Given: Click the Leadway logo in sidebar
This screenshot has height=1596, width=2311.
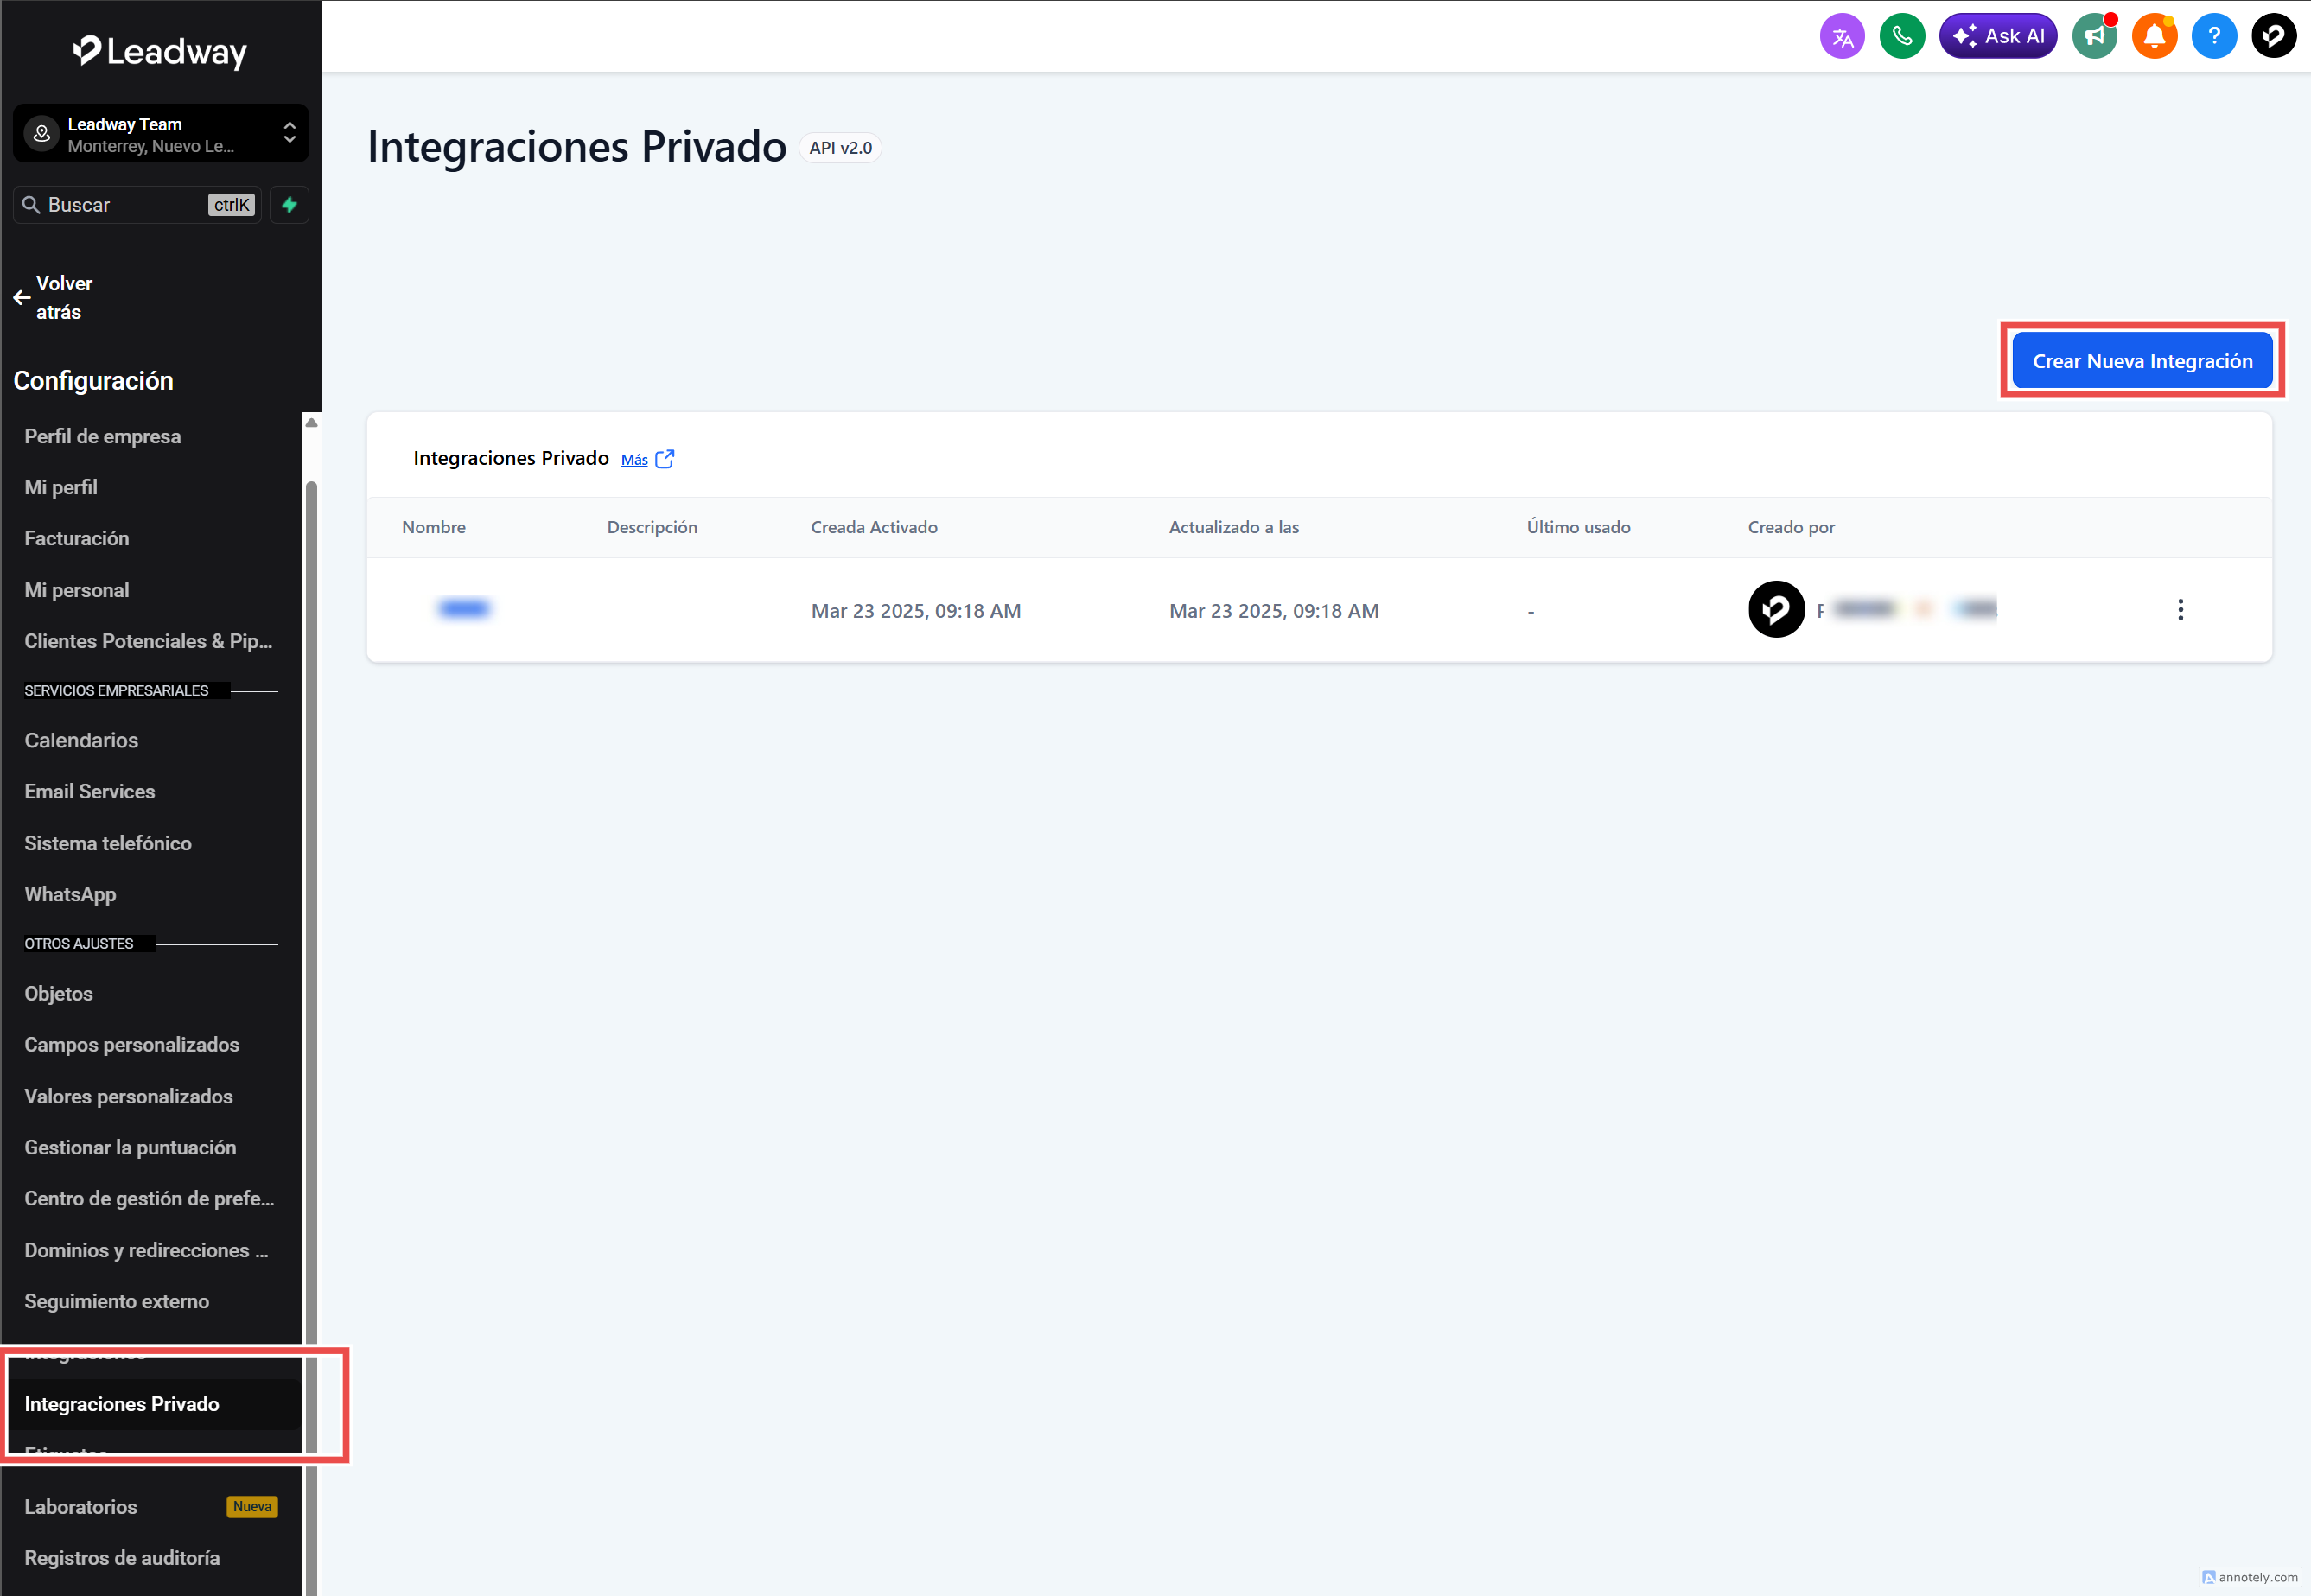Looking at the screenshot, I should click(x=160, y=50).
